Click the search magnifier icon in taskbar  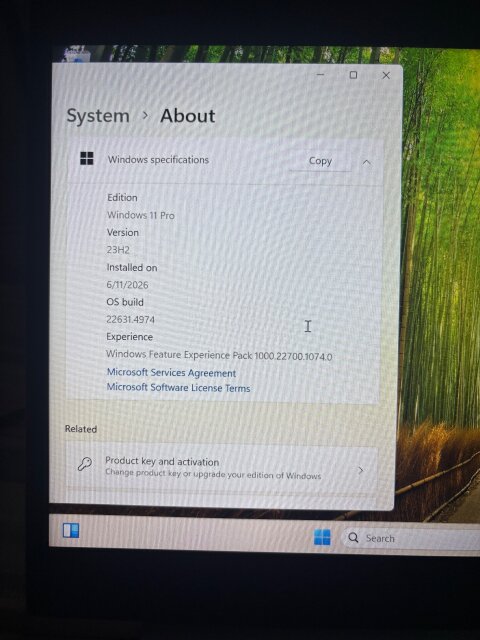pyautogui.click(x=353, y=538)
